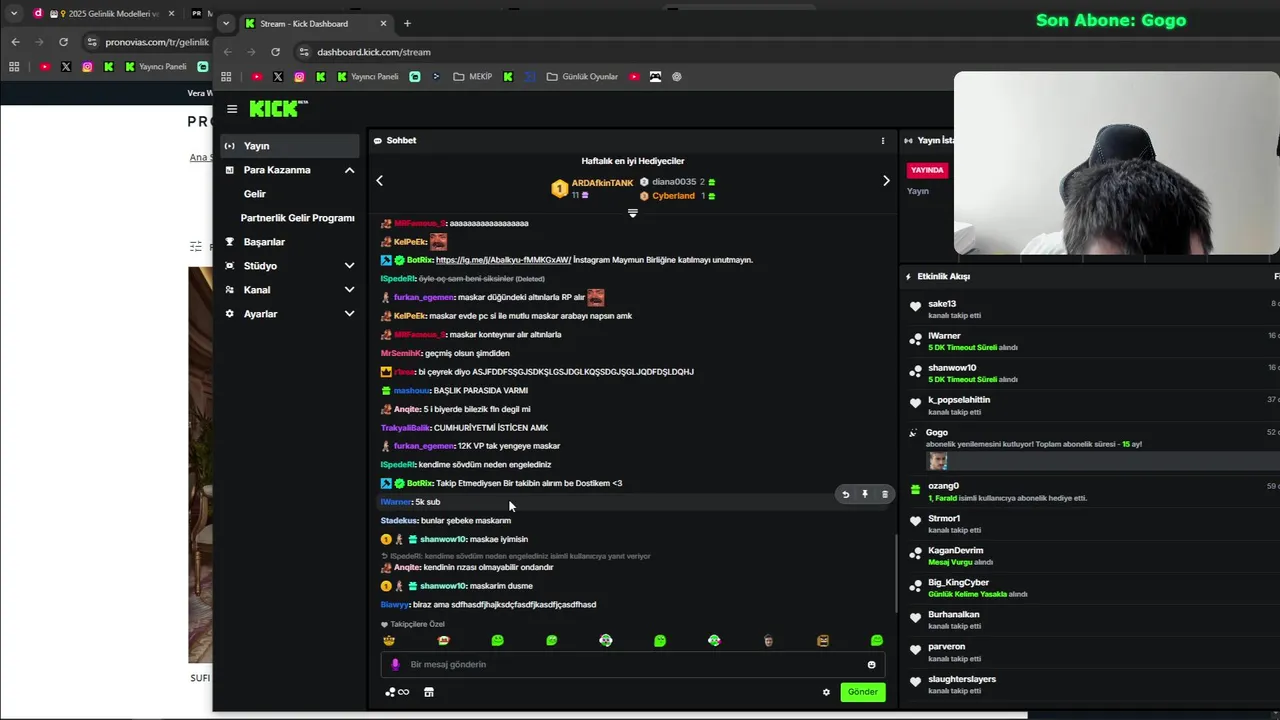Open the emoji picker in message box
1280x720 pixels.
871,664
